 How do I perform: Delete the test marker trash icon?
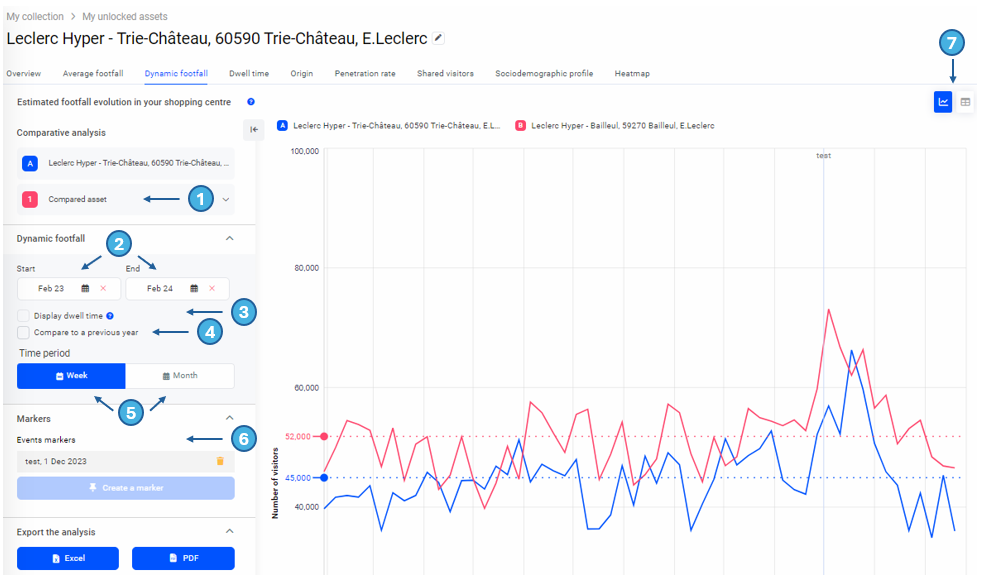220,461
